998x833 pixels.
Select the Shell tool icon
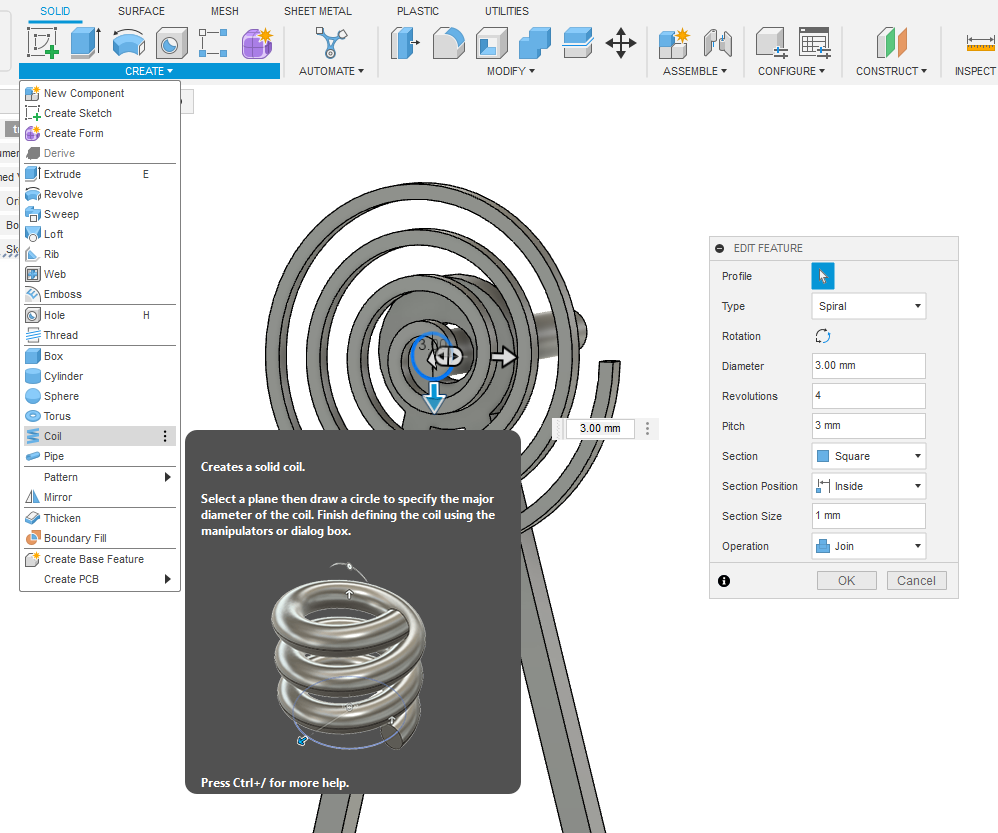[x=491, y=43]
